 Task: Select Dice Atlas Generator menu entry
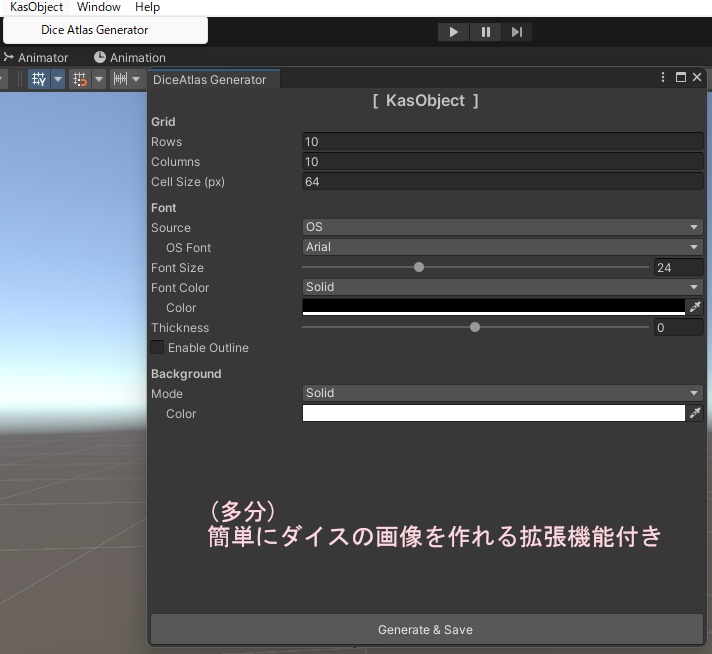[105, 30]
